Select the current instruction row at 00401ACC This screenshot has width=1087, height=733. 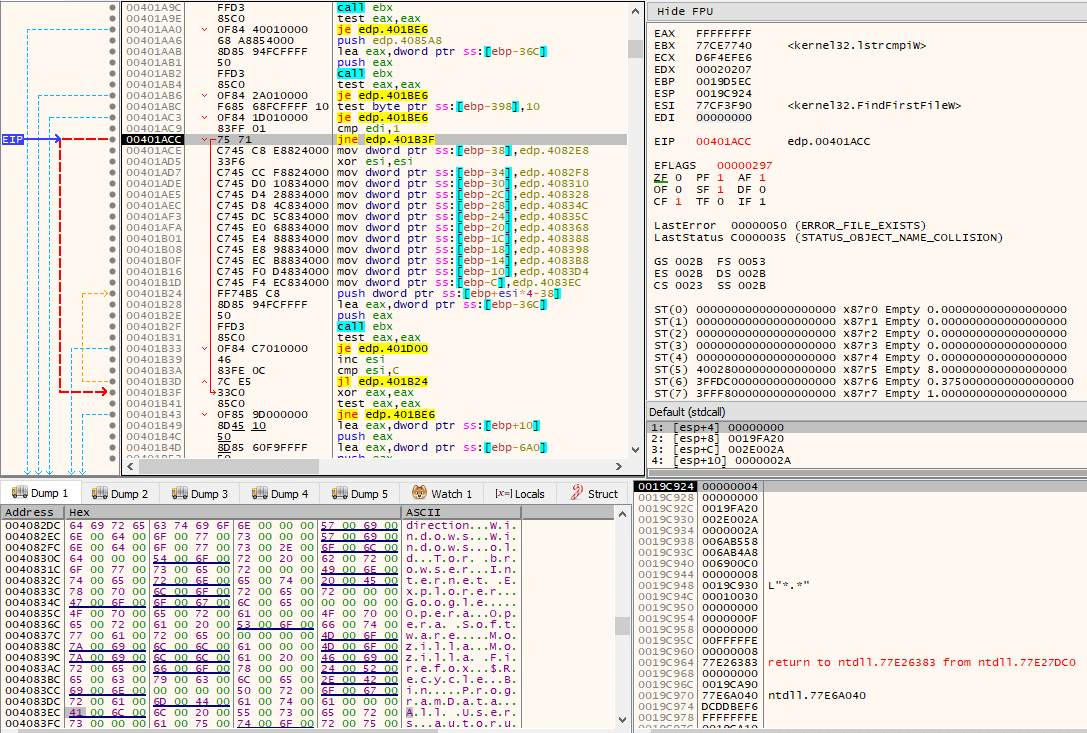click(374, 139)
